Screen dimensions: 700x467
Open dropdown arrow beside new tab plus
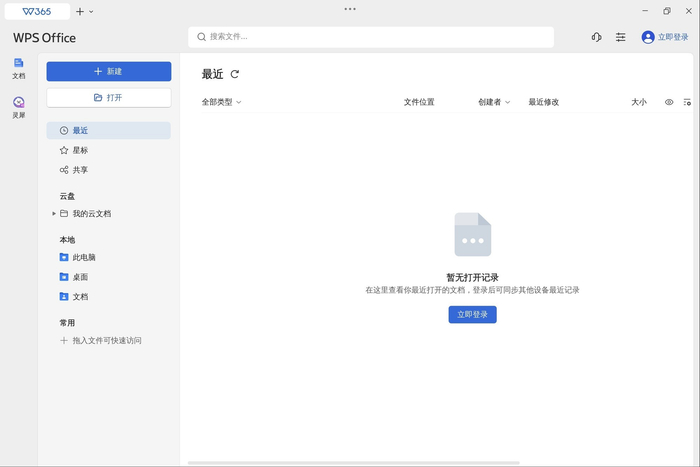click(x=92, y=12)
